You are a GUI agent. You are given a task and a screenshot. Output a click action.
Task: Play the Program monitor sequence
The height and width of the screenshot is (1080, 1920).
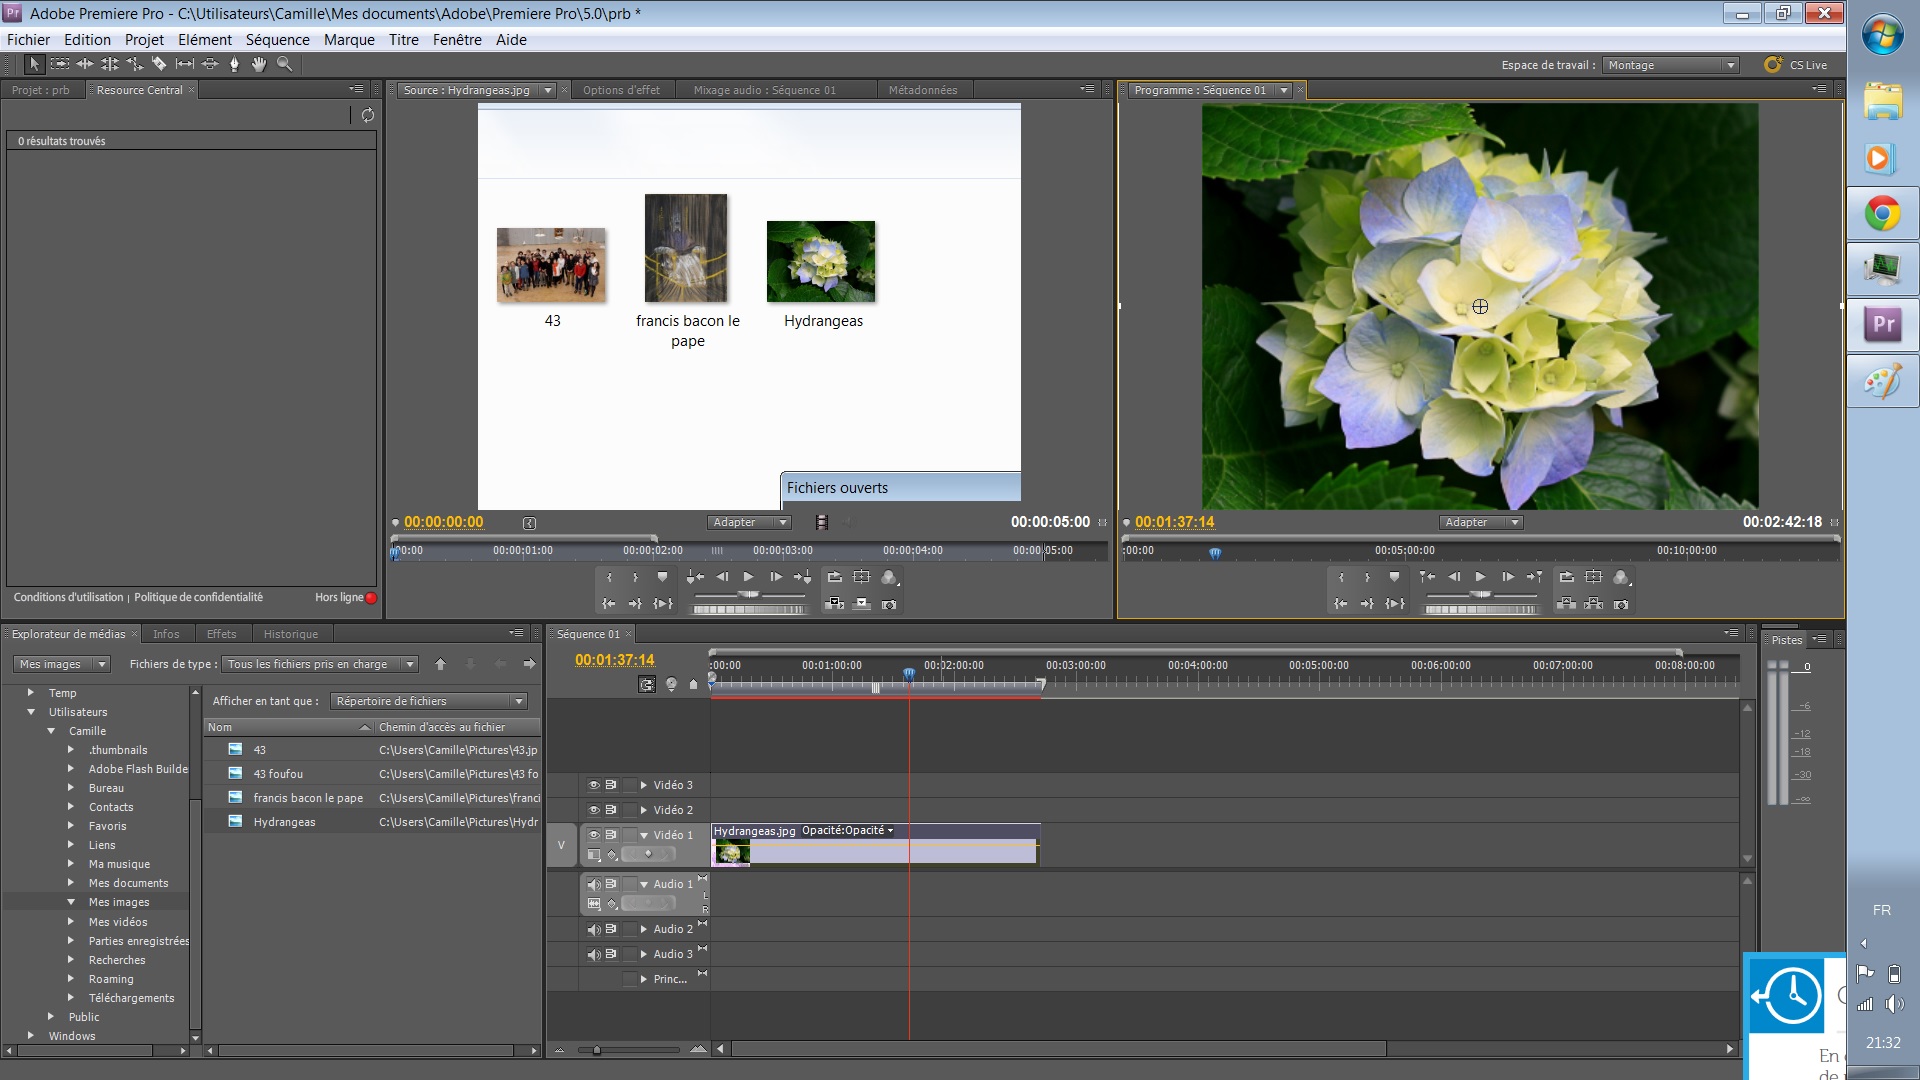[x=1480, y=577]
